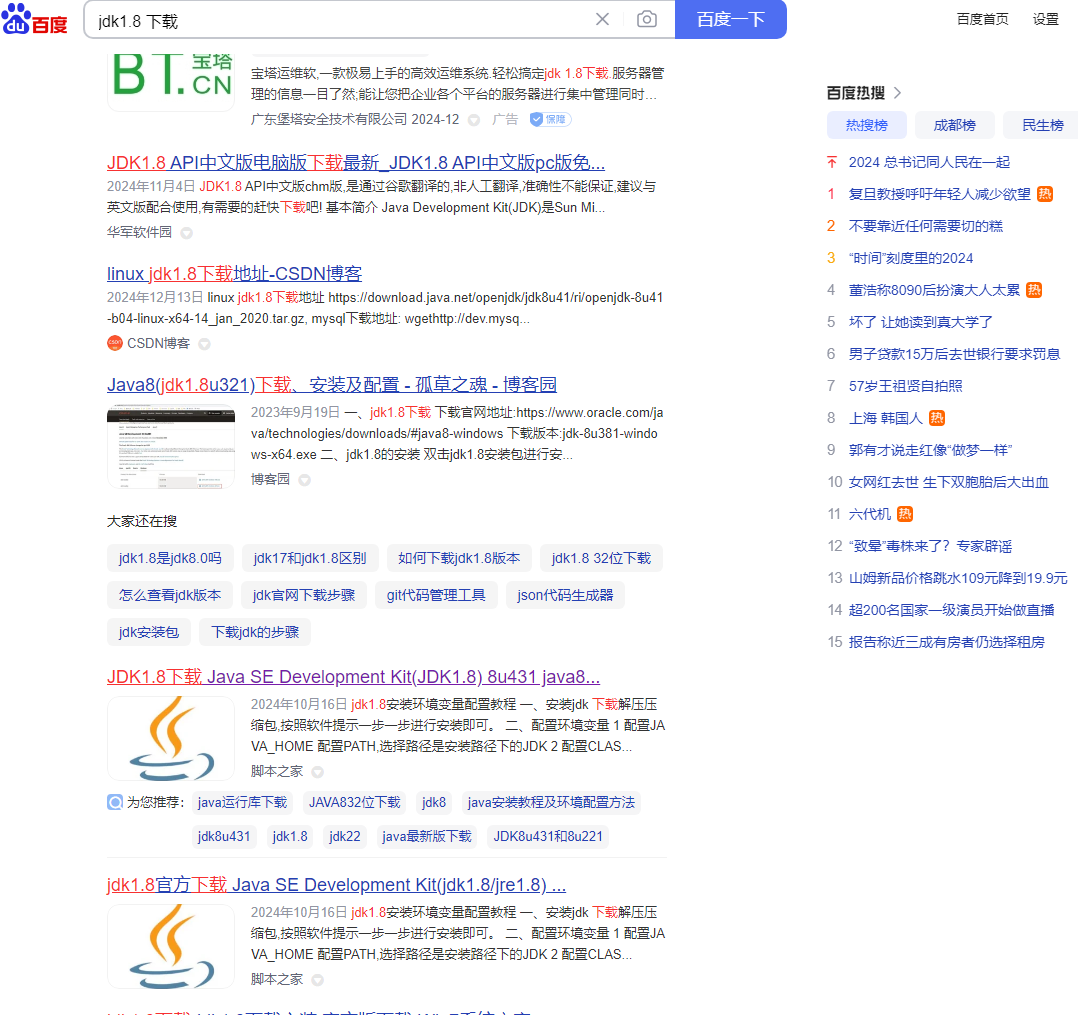Click recommended tag java运行库下载
This screenshot has height=1015, width=1078.
click(242, 802)
